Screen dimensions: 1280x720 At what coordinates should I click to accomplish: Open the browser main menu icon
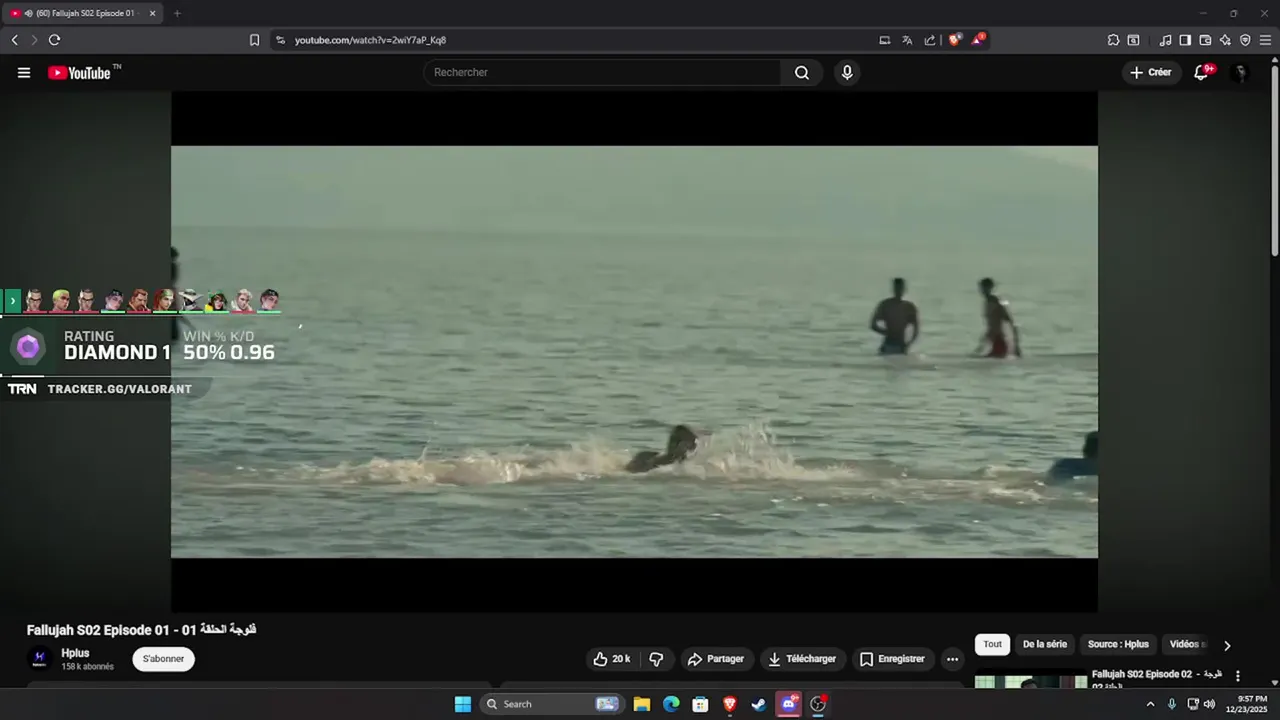click(x=1265, y=40)
